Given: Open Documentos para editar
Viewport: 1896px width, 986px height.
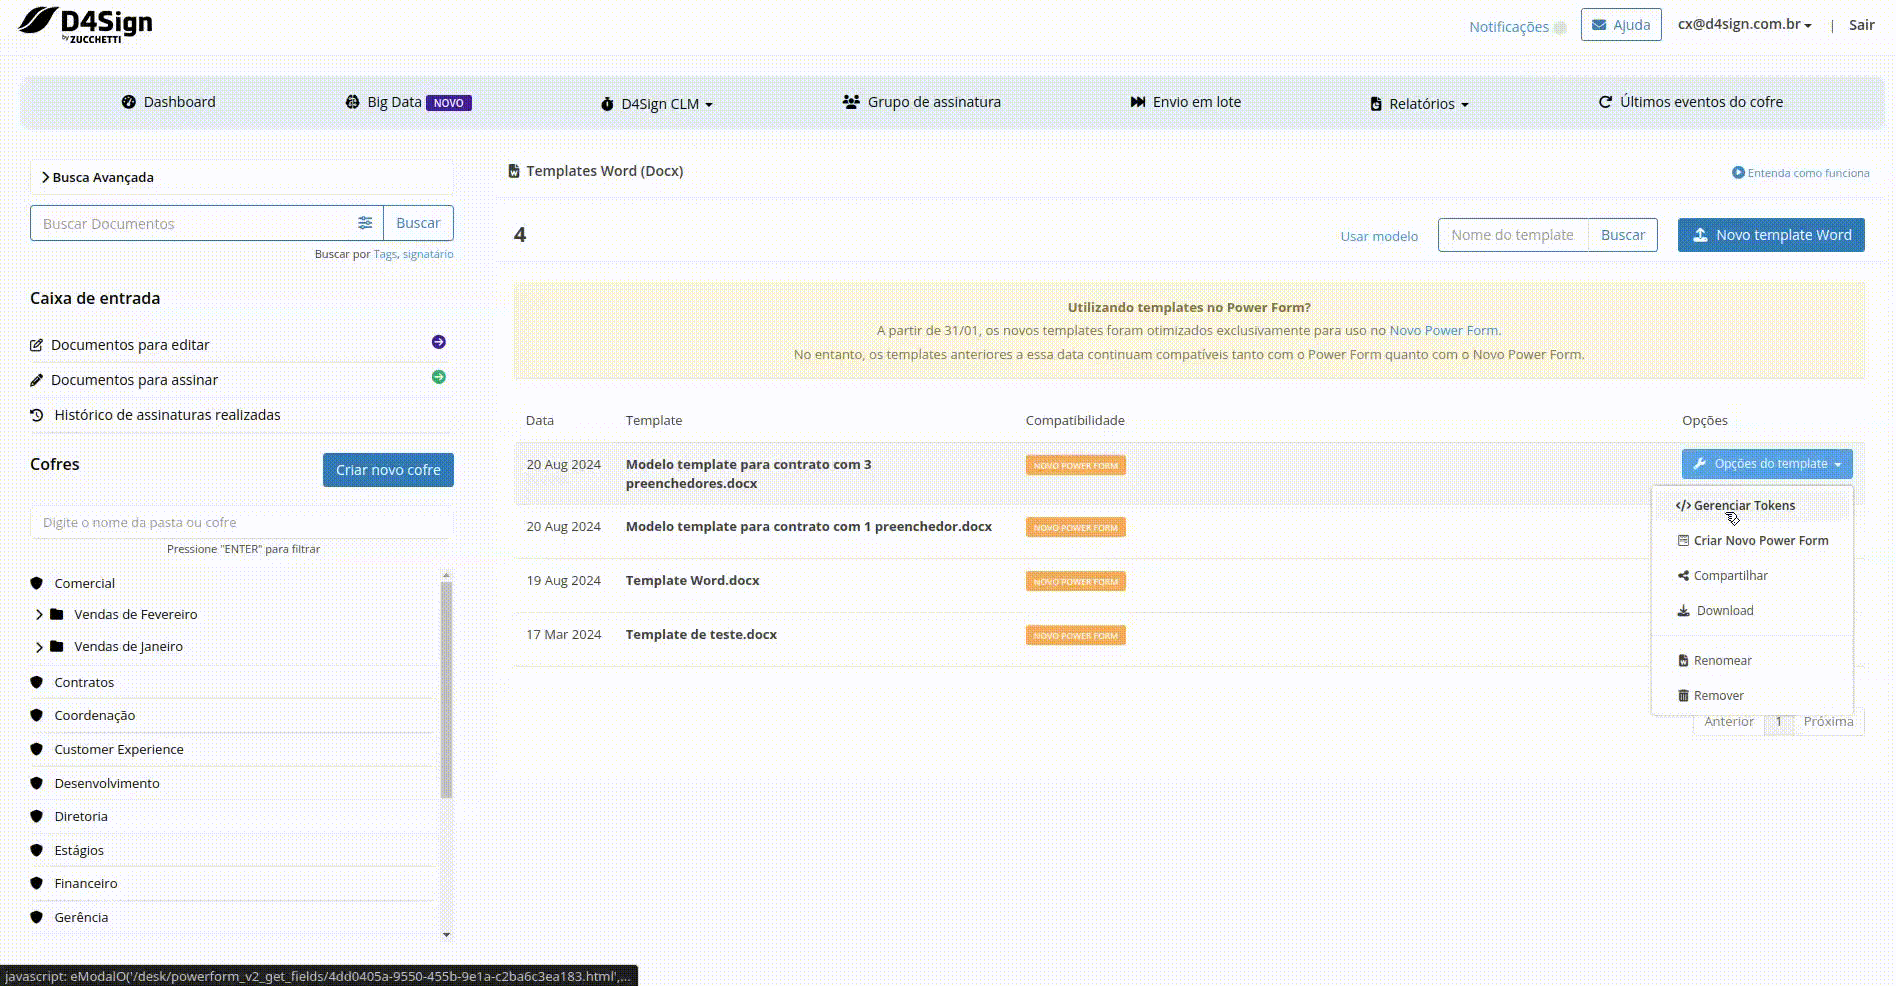Looking at the screenshot, I should tap(130, 345).
